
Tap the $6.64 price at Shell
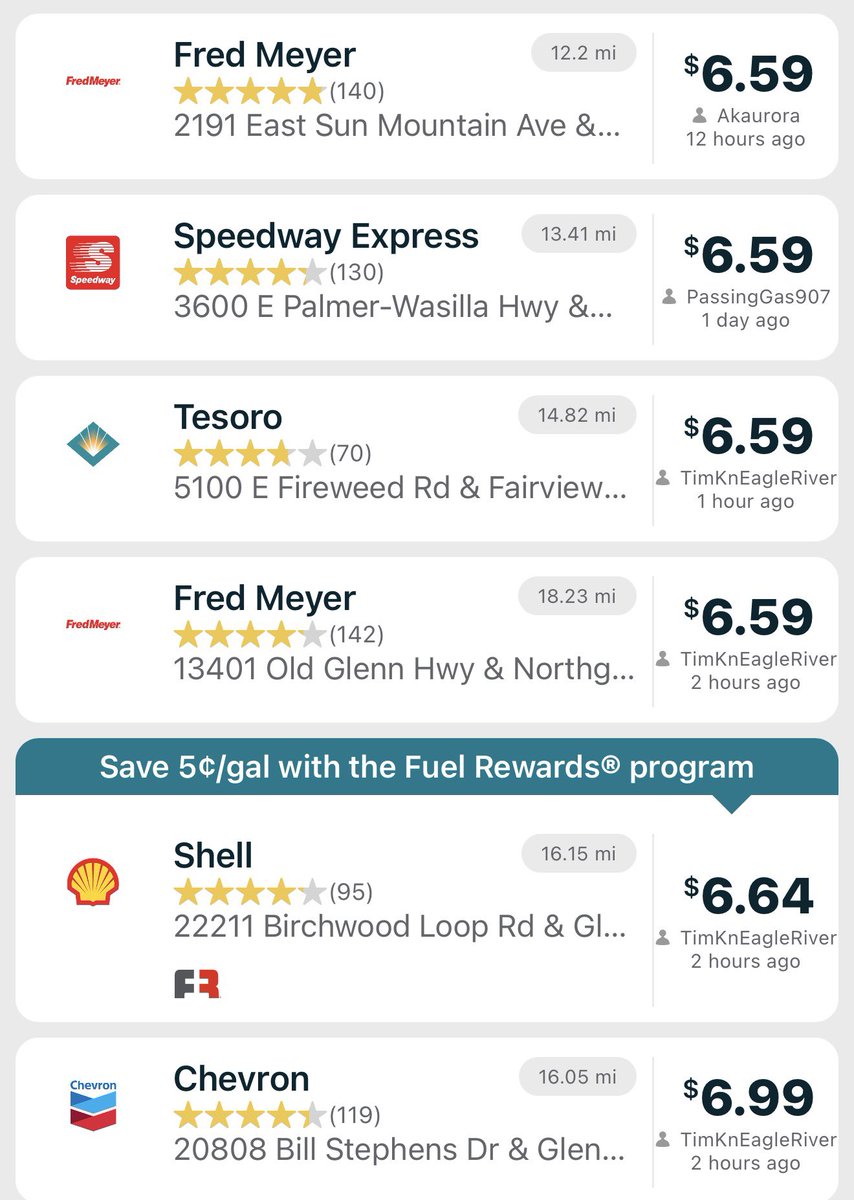pyautogui.click(x=748, y=895)
